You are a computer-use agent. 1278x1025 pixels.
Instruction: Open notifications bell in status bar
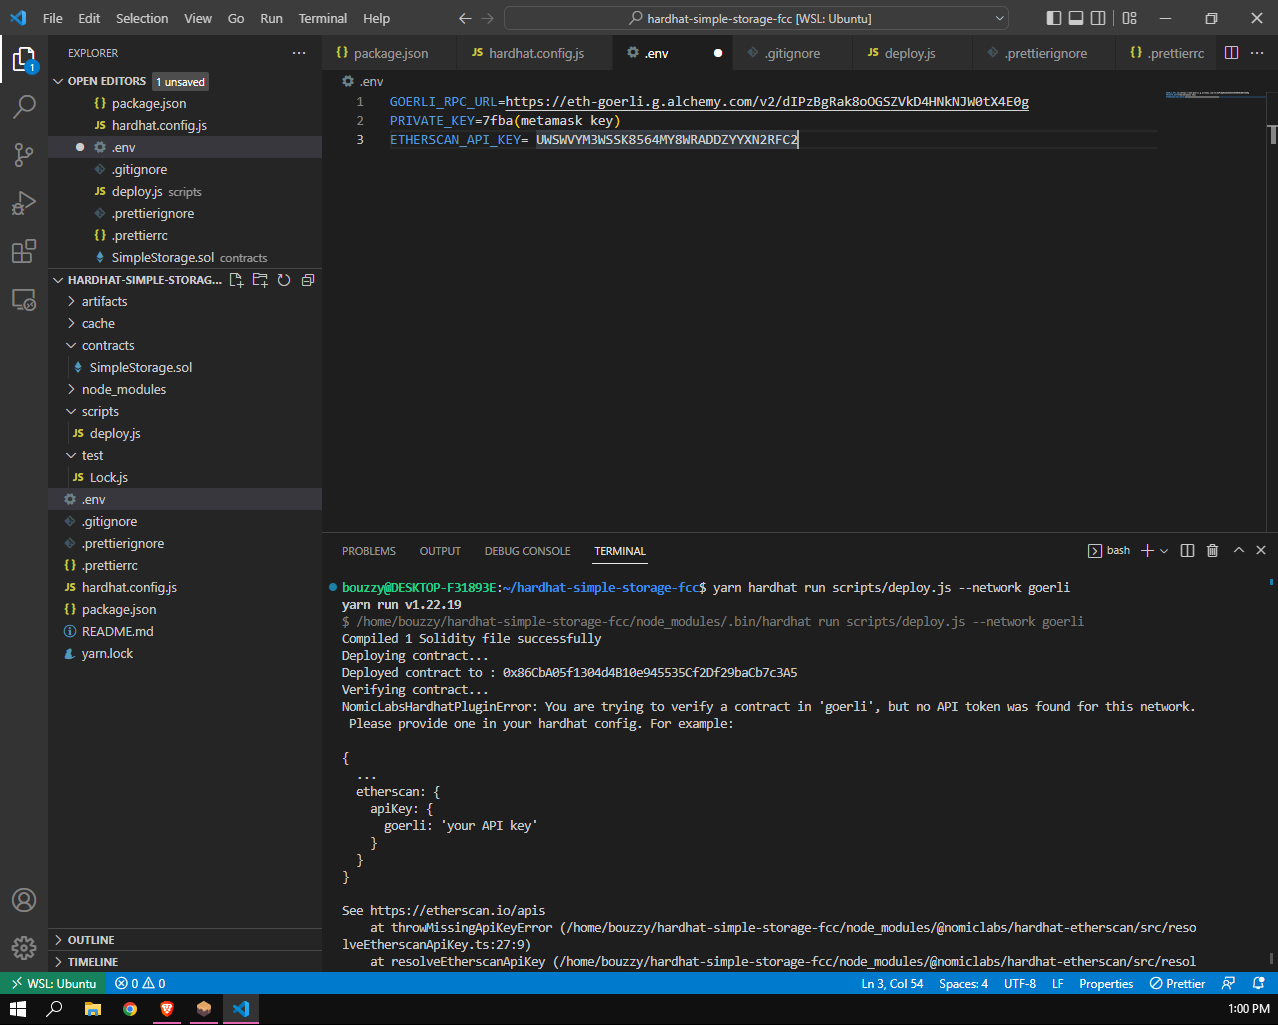(x=1259, y=984)
